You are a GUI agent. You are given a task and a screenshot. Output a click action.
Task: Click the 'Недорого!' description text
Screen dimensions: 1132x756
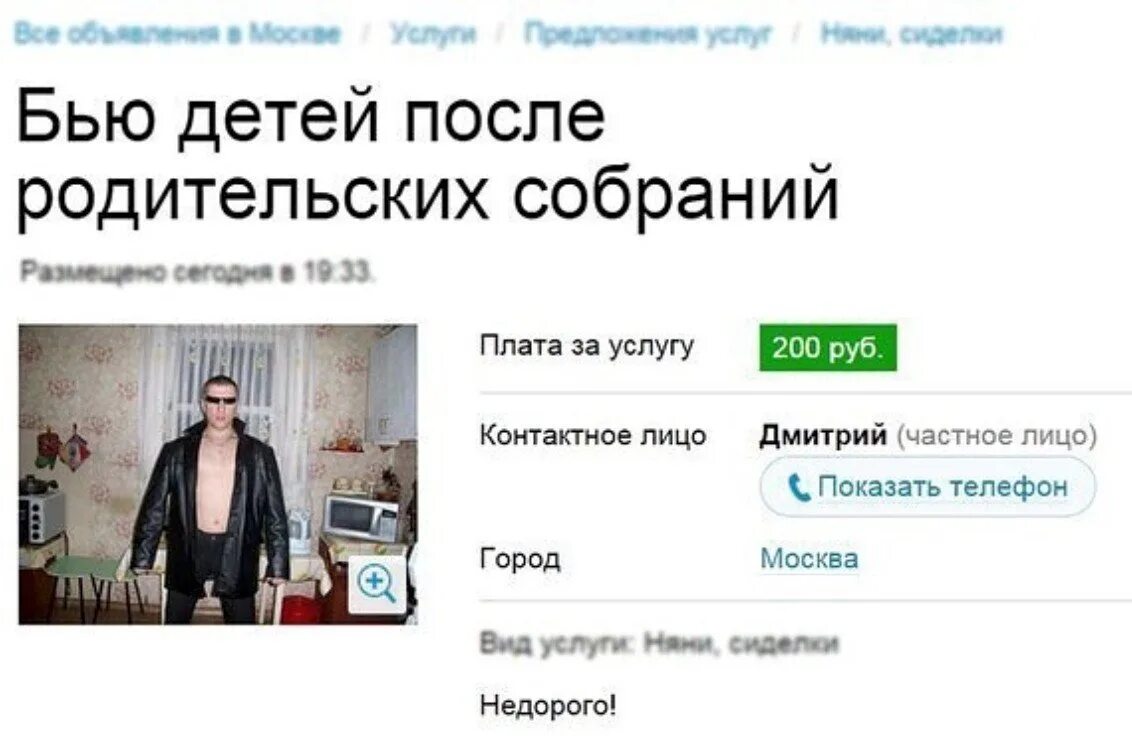point(548,705)
